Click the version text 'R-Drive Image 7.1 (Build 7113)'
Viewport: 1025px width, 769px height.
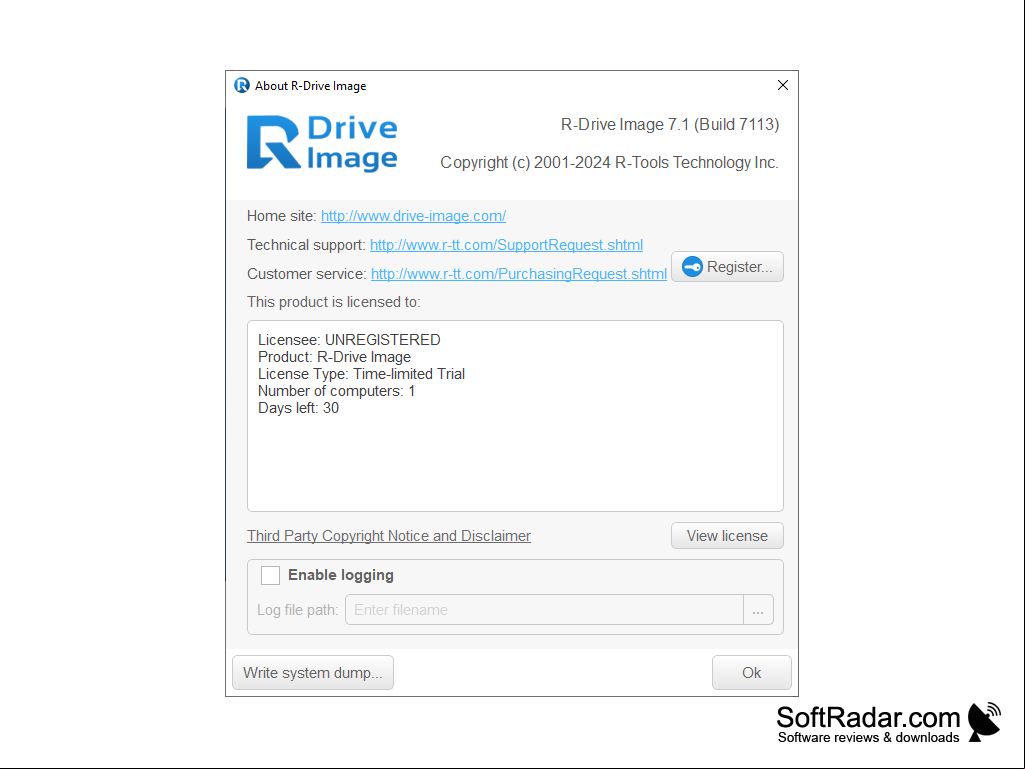[670, 124]
